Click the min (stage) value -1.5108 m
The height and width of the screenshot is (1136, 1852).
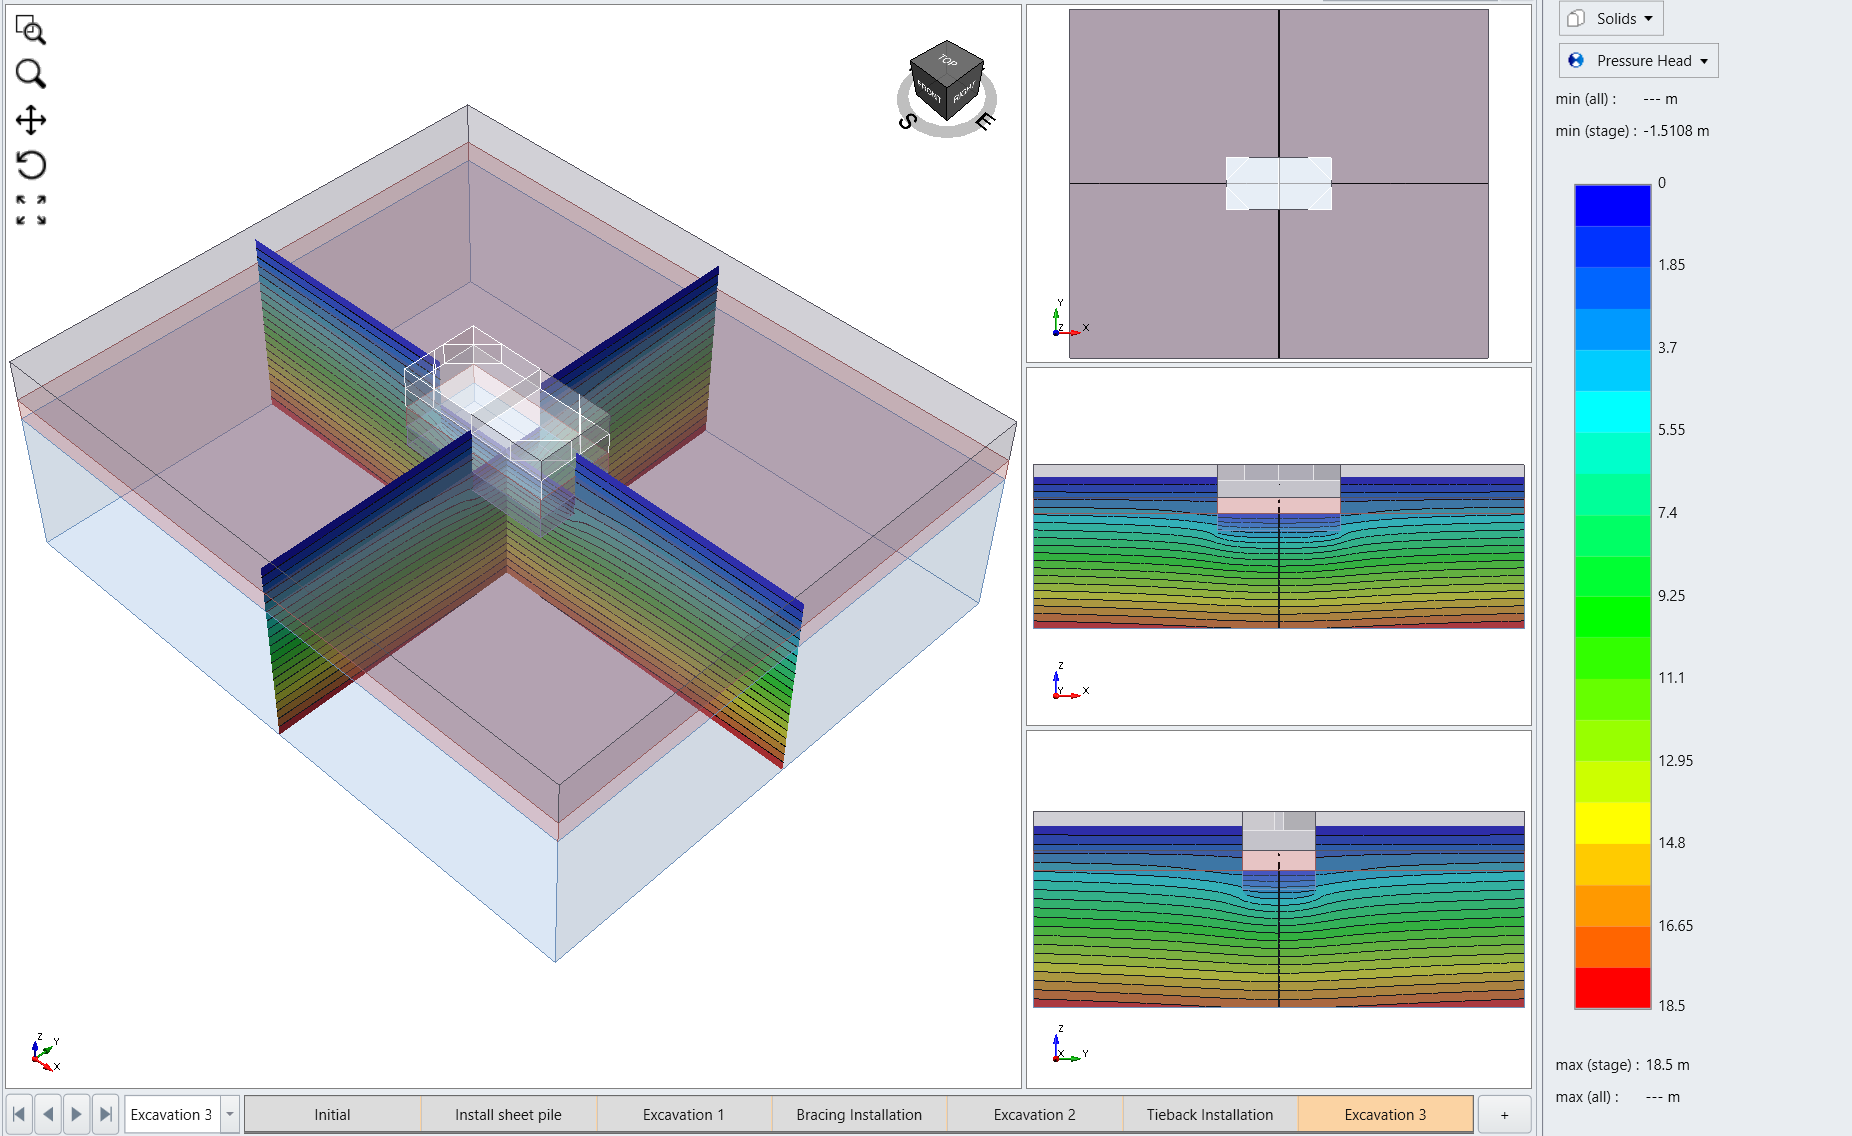(x=1676, y=131)
